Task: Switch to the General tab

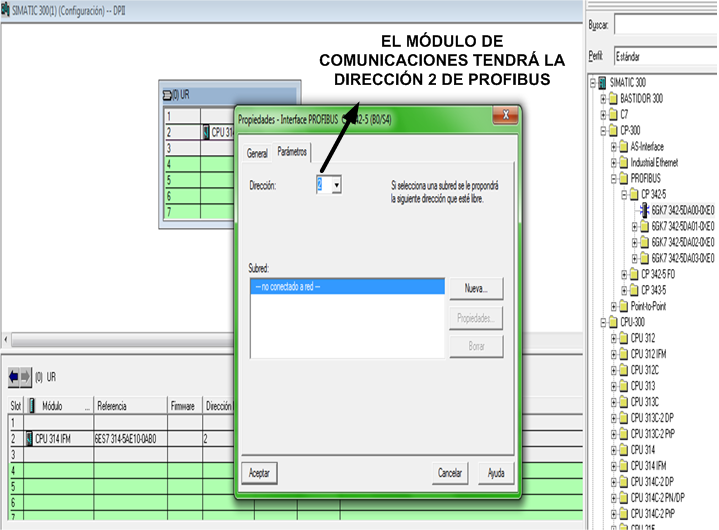Action: (257, 153)
